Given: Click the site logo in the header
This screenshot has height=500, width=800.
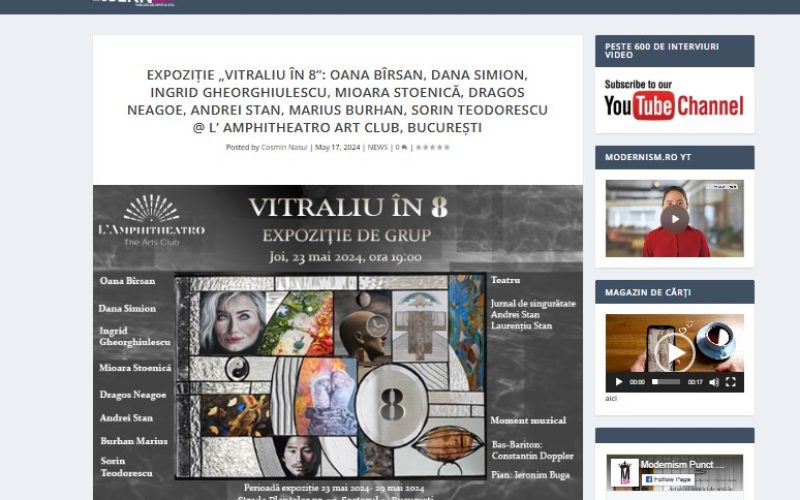Looking at the screenshot, I should [x=134, y=3].
